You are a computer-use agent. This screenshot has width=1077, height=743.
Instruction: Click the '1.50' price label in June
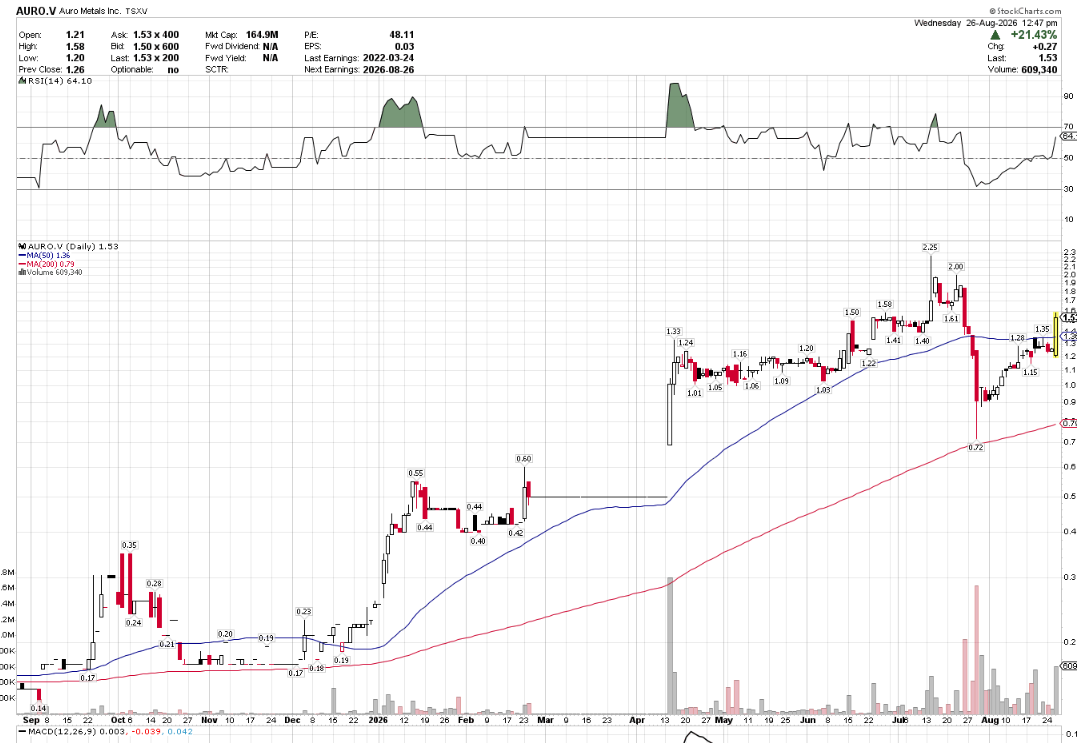(x=852, y=312)
